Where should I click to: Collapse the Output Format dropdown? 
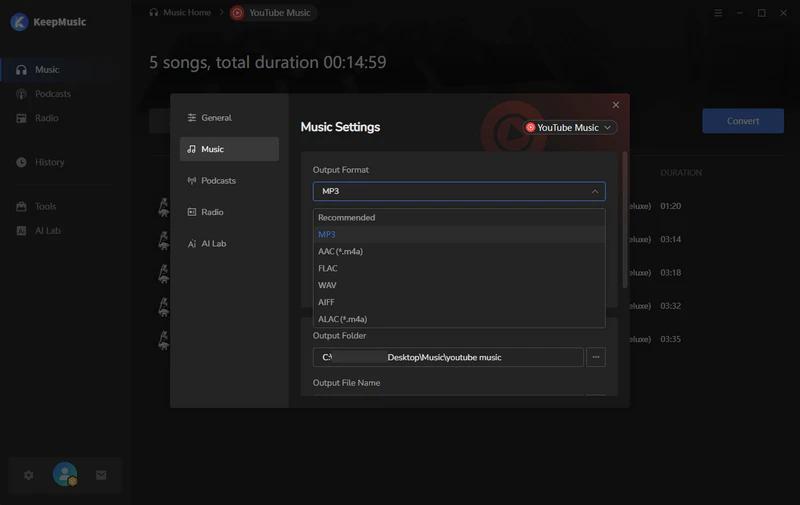[x=458, y=191]
